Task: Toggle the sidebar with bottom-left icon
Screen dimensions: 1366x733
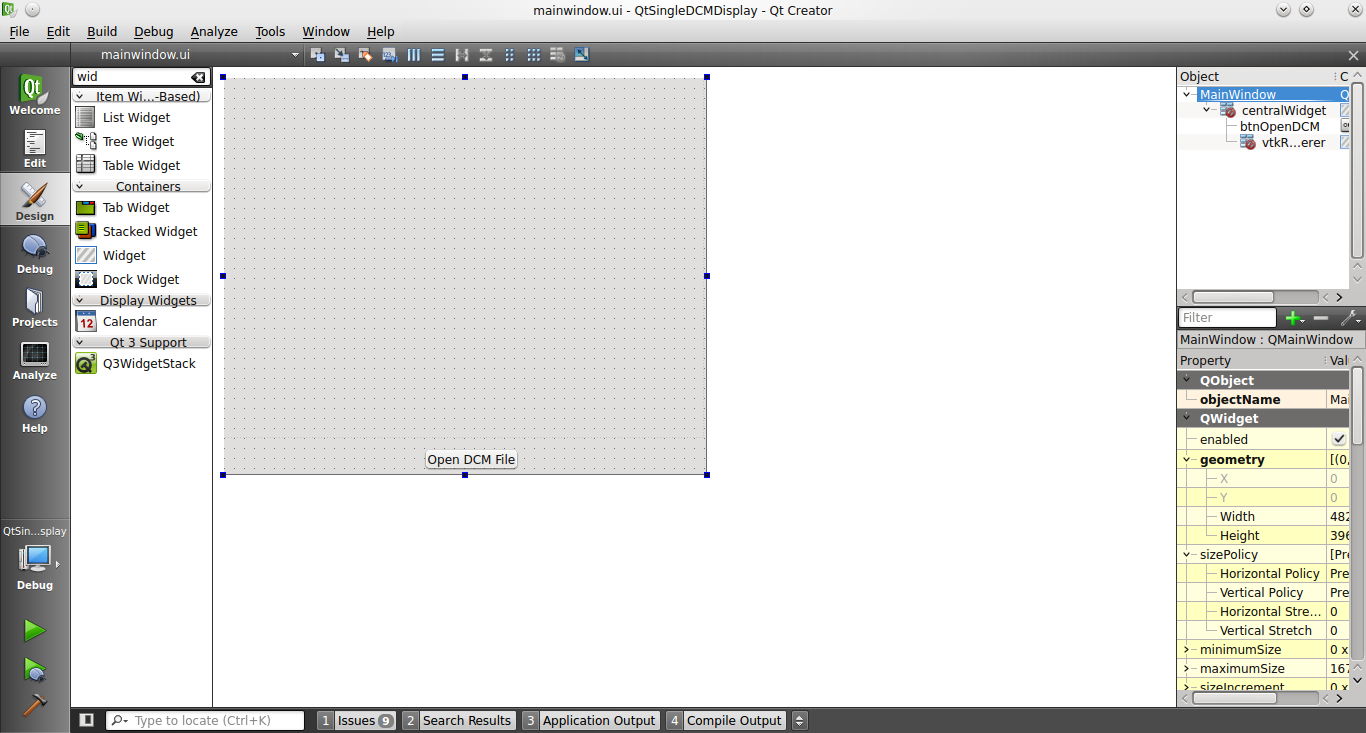Action: point(87,720)
